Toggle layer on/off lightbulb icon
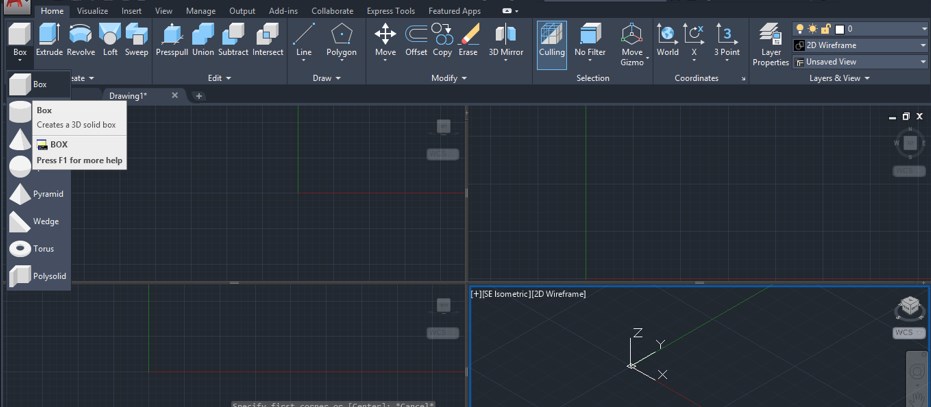This screenshot has height=407, width=931. pyautogui.click(x=800, y=29)
